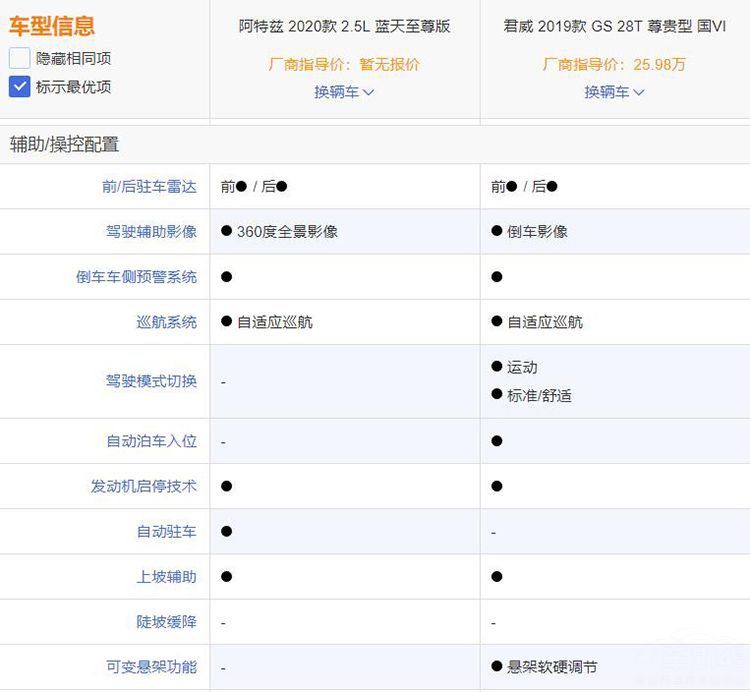This screenshot has width=750, height=692.
Task: Click the 巡航系统 row label
Action: point(166,322)
